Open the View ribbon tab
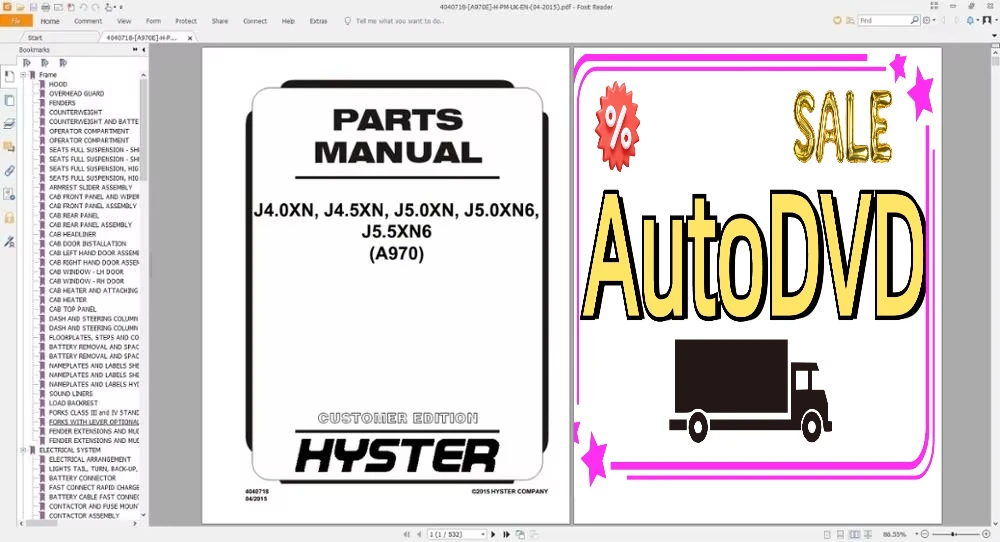This screenshot has width=1000, height=542. click(124, 21)
